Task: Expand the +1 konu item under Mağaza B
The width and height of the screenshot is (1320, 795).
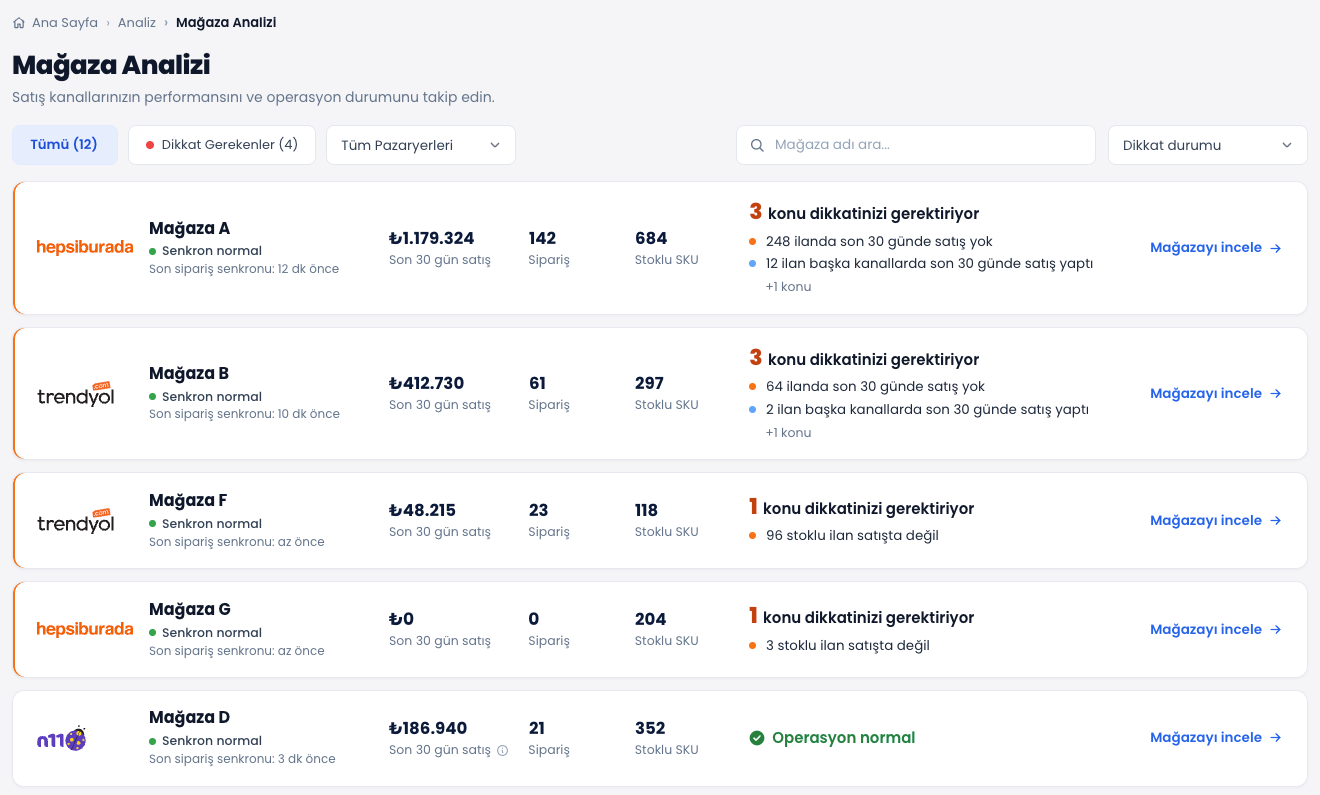Action: (788, 433)
